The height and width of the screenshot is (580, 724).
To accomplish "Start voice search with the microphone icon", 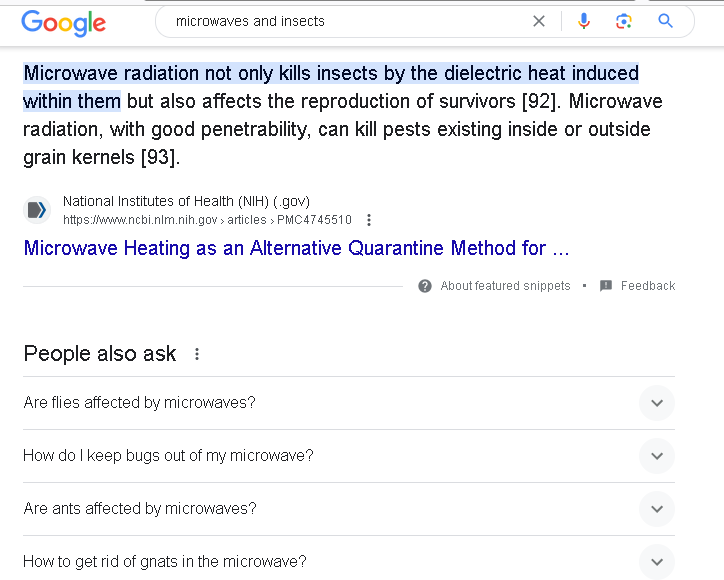I will [x=584, y=21].
